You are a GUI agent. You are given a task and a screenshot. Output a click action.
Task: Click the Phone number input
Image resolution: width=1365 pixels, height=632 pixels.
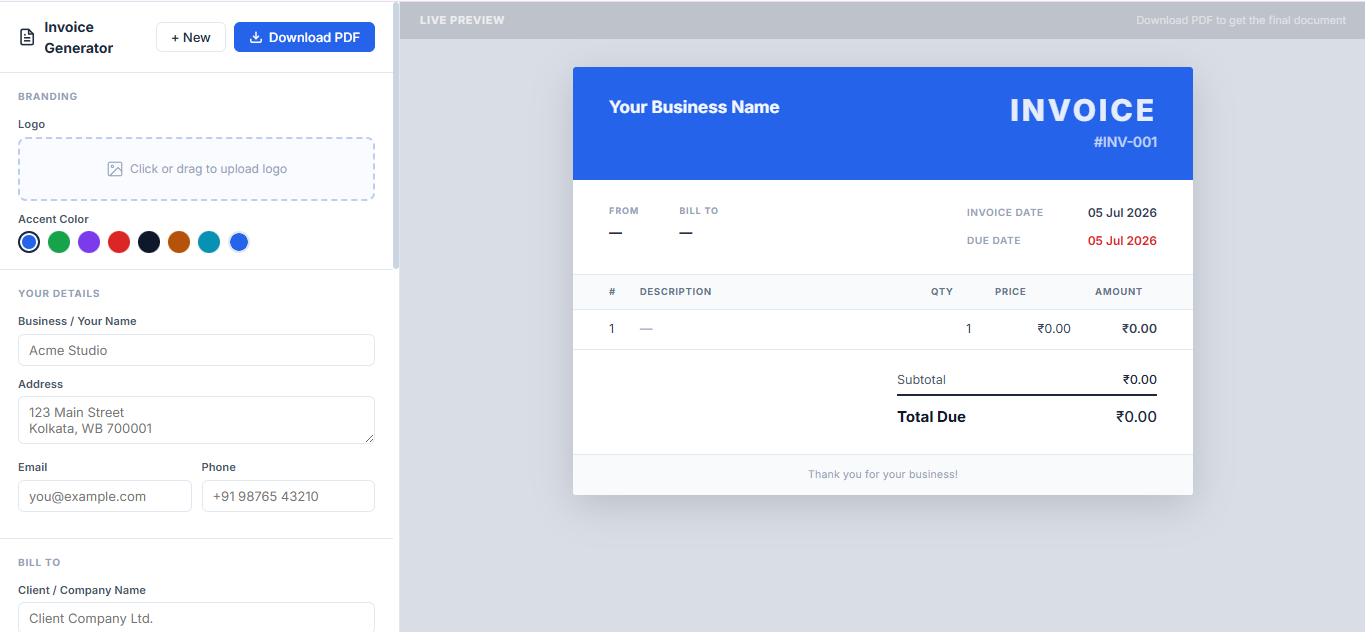(288, 496)
